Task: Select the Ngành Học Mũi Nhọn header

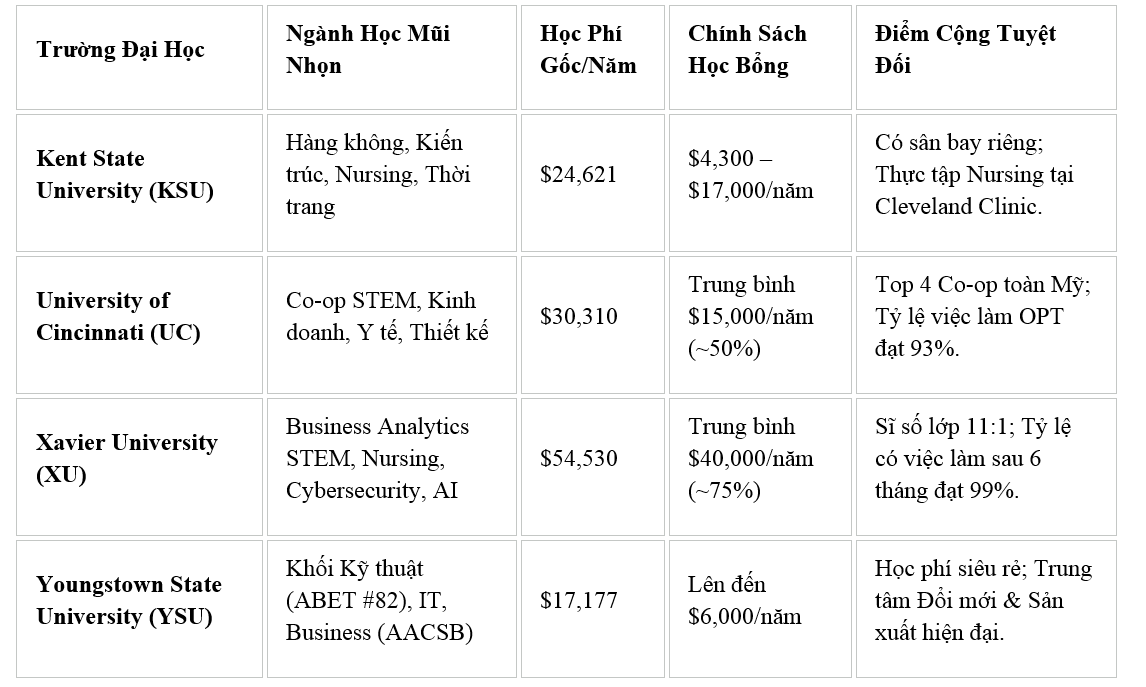Action: tap(392, 58)
